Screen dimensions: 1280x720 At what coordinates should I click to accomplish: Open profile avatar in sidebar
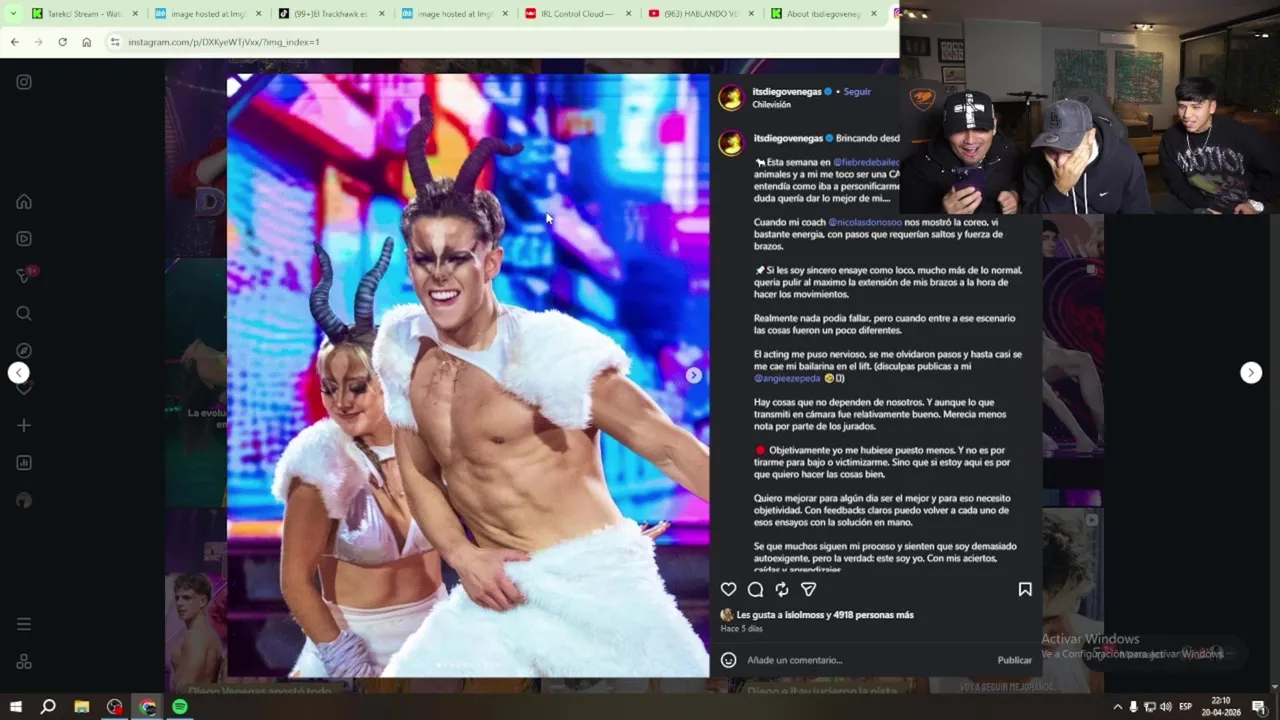[24, 500]
